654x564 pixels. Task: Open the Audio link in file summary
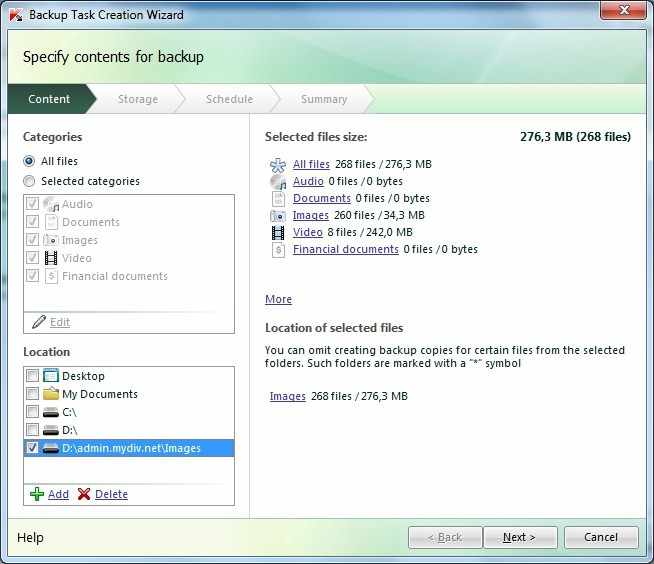pyautogui.click(x=308, y=181)
